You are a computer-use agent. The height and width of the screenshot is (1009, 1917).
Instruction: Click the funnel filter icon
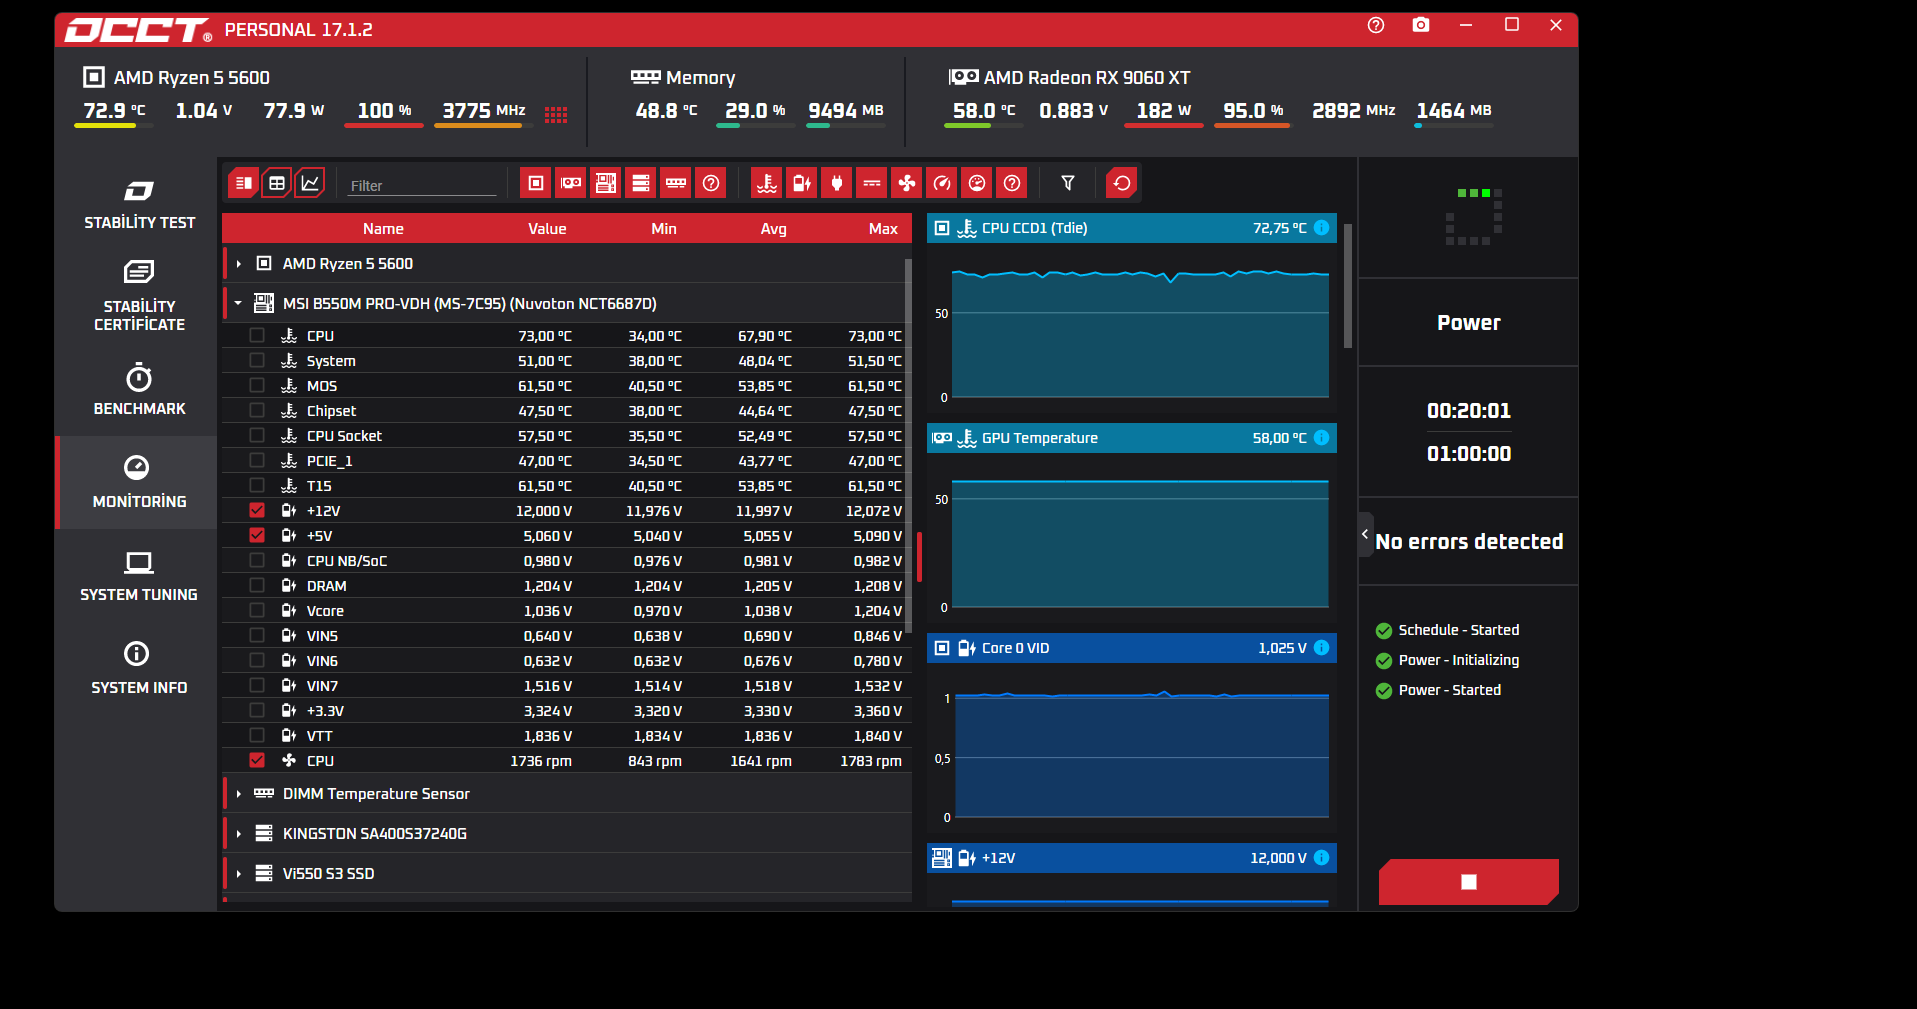(1068, 183)
